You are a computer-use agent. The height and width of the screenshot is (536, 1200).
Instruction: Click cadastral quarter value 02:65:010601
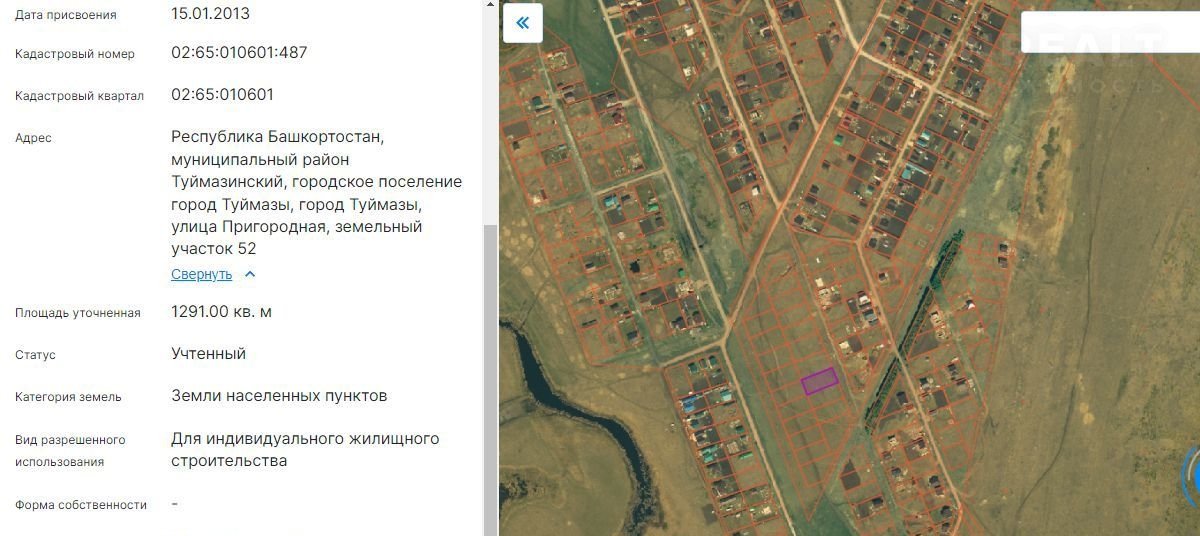[222, 95]
